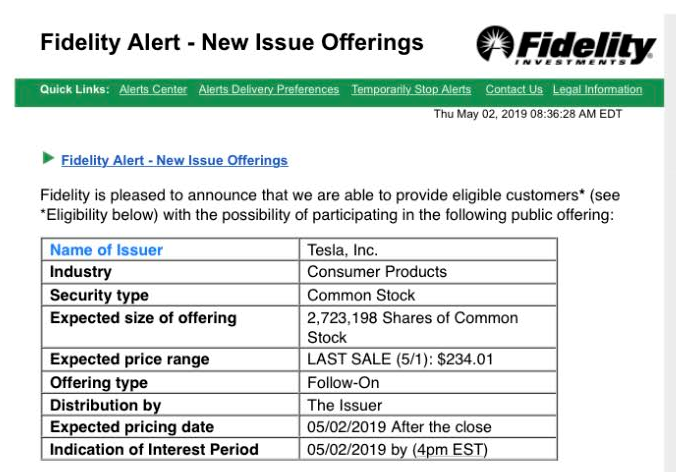This screenshot has width=676, height=472.
Task: Click the email timestamp Thu May 02, 2019
Action: pyautogui.click(x=527, y=114)
